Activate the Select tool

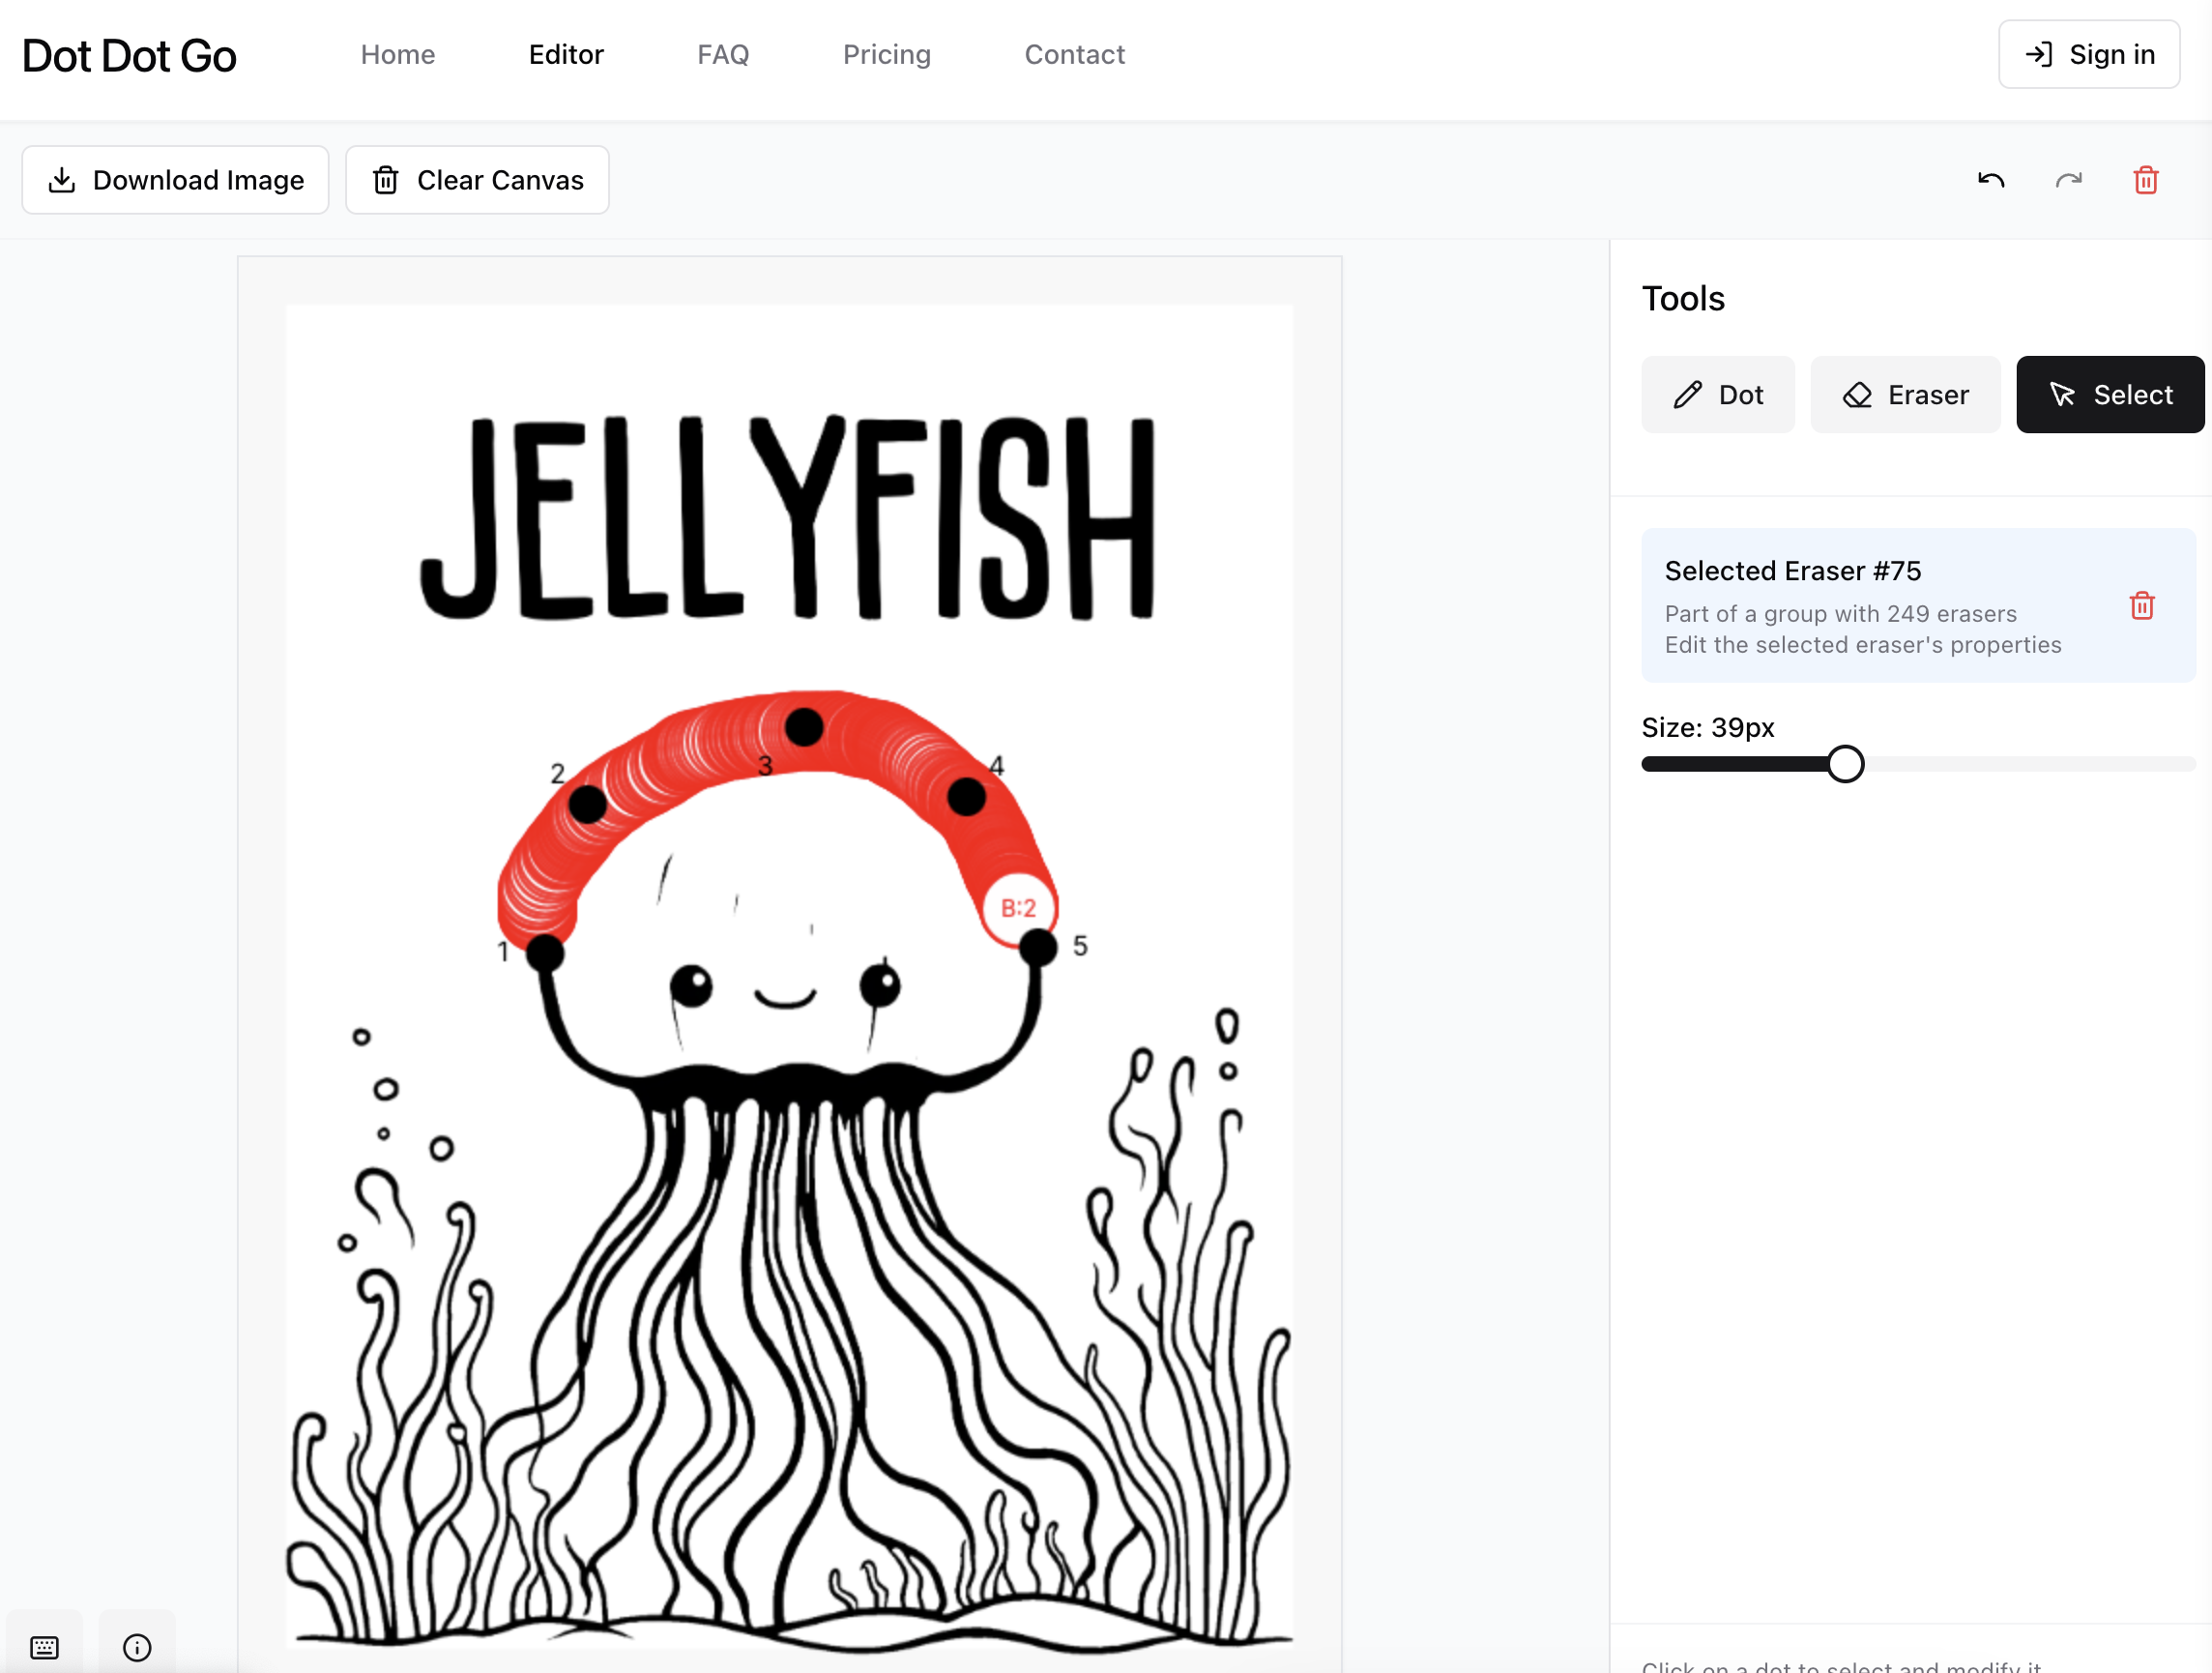tap(2109, 394)
